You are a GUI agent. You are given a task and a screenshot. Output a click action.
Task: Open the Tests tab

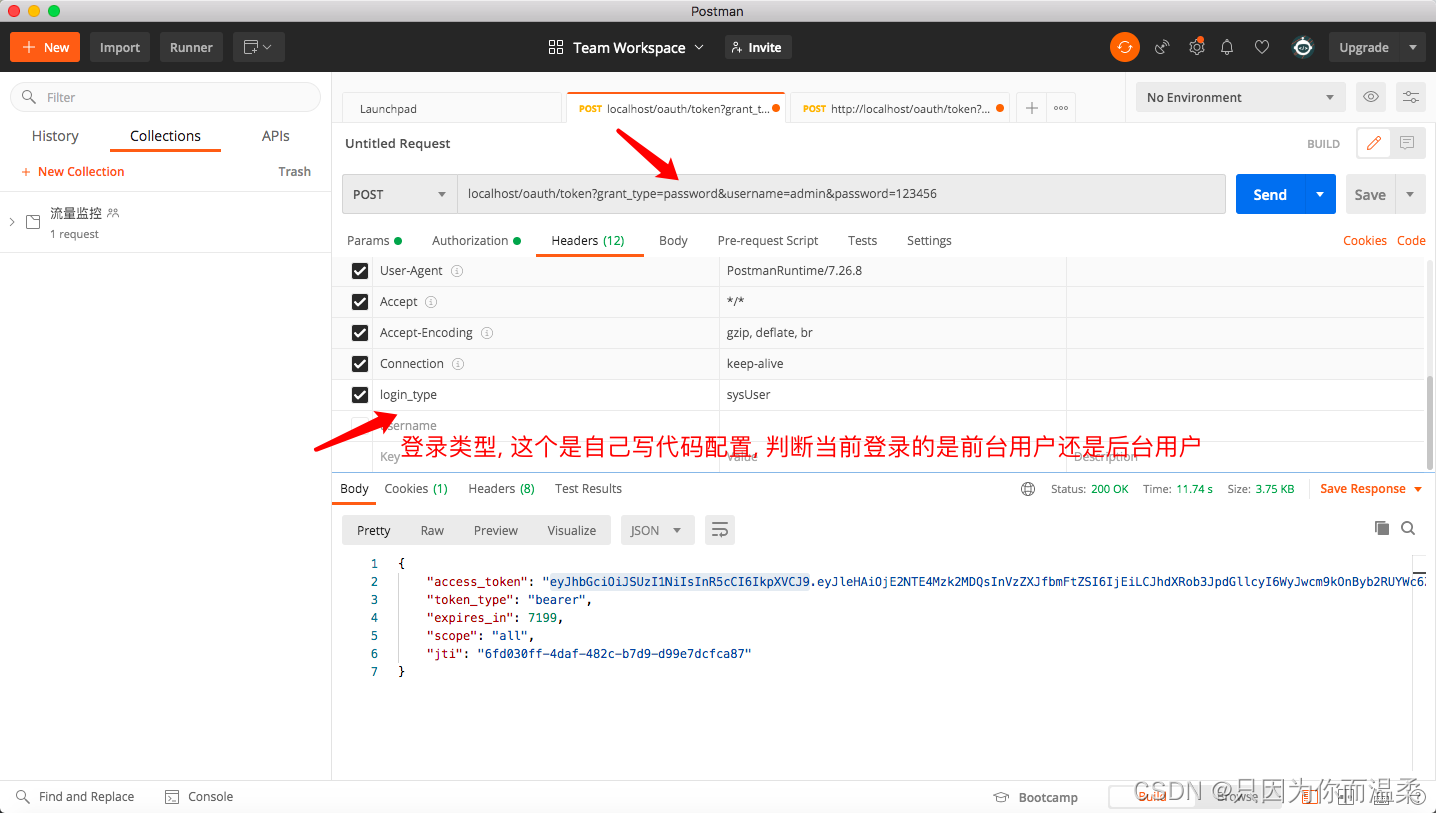pyautogui.click(x=862, y=241)
